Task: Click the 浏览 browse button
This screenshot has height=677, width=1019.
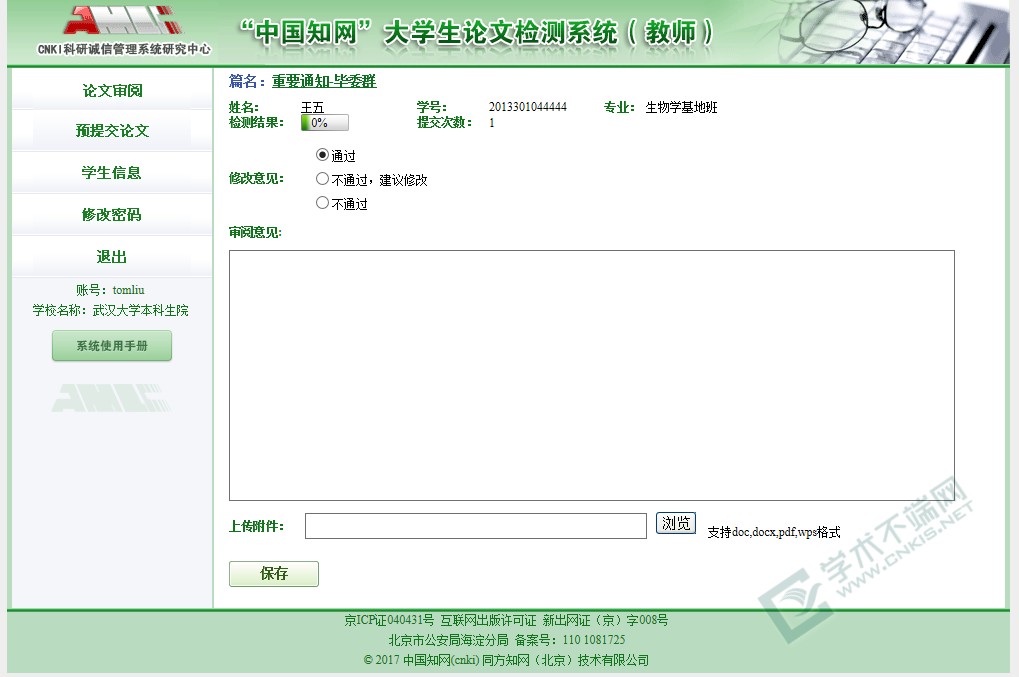Action: [x=676, y=523]
